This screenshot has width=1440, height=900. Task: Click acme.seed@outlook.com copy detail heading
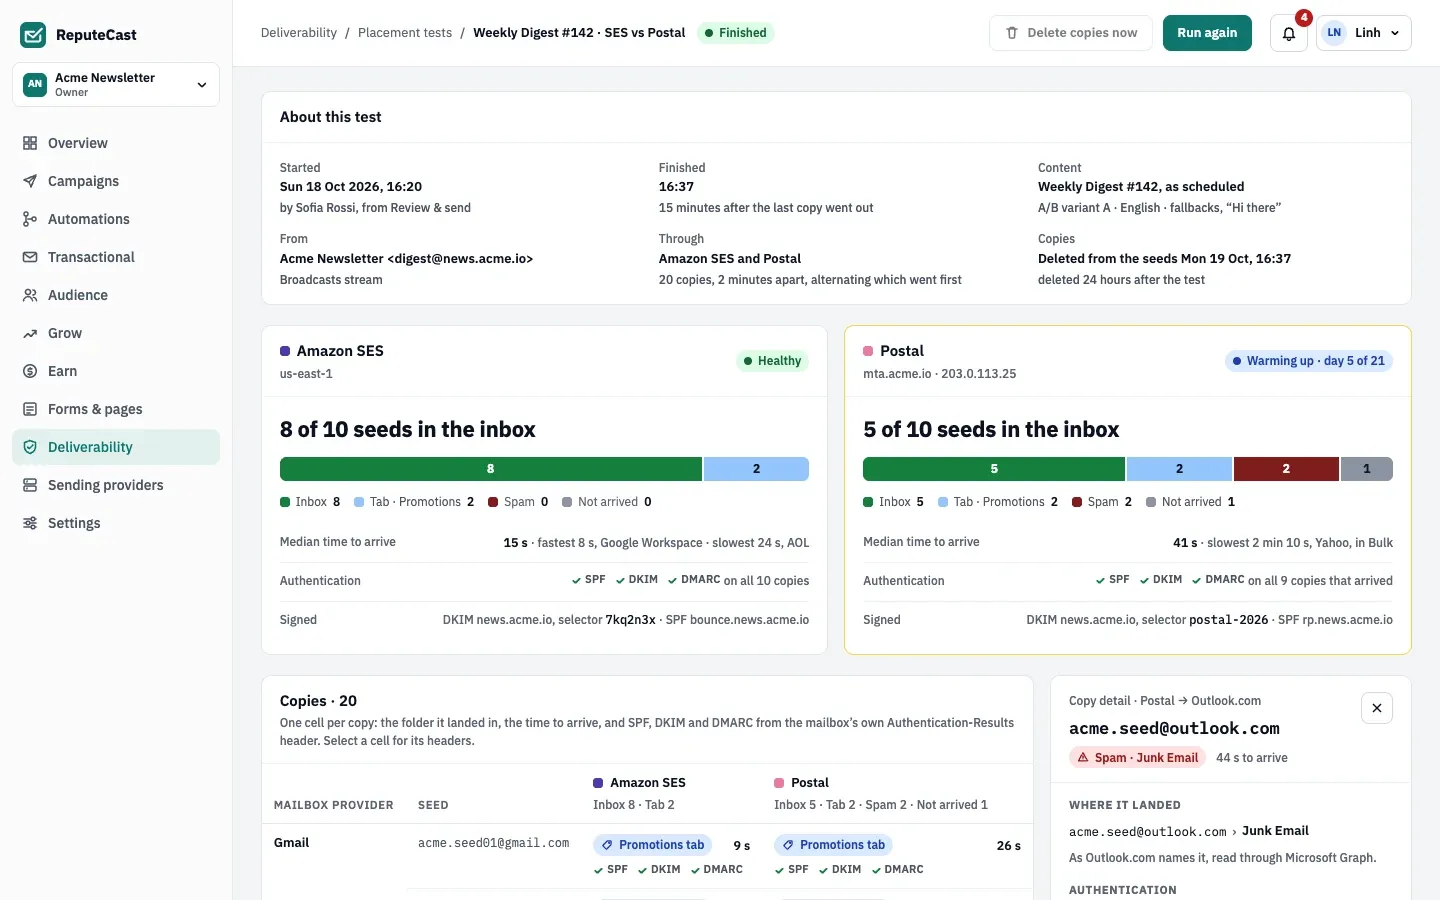pyautogui.click(x=1174, y=728)
